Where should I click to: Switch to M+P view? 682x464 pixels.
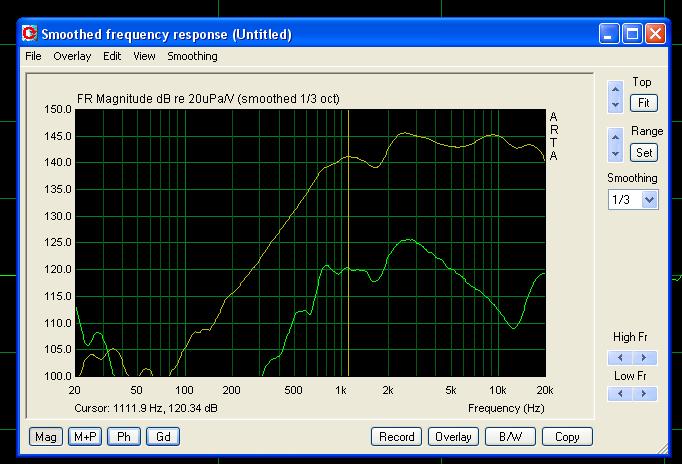(x=85, y=437)
